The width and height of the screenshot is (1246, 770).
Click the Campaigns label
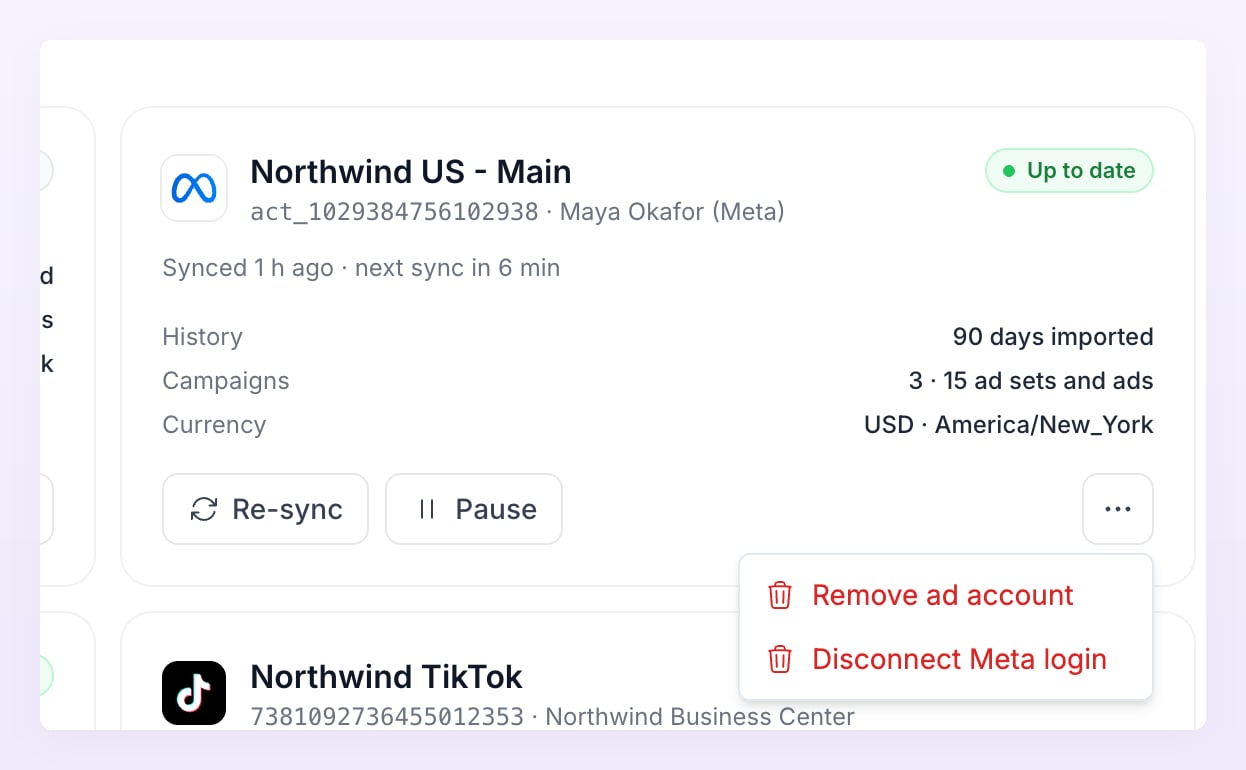pyautogui.click(x=226, y=381)
